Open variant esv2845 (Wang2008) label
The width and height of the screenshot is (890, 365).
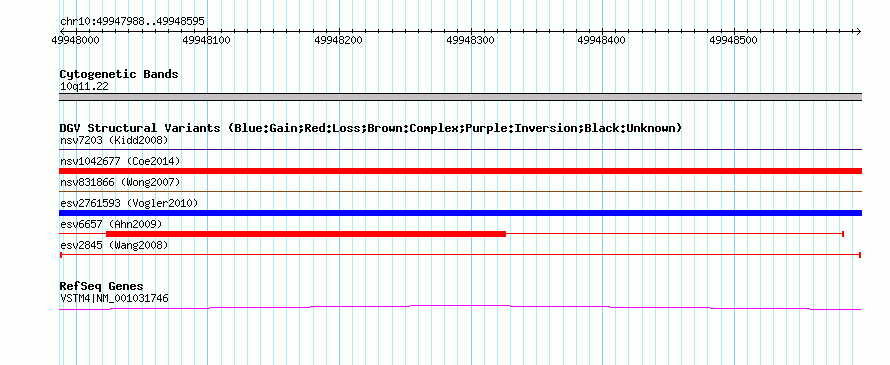point(114,245)
